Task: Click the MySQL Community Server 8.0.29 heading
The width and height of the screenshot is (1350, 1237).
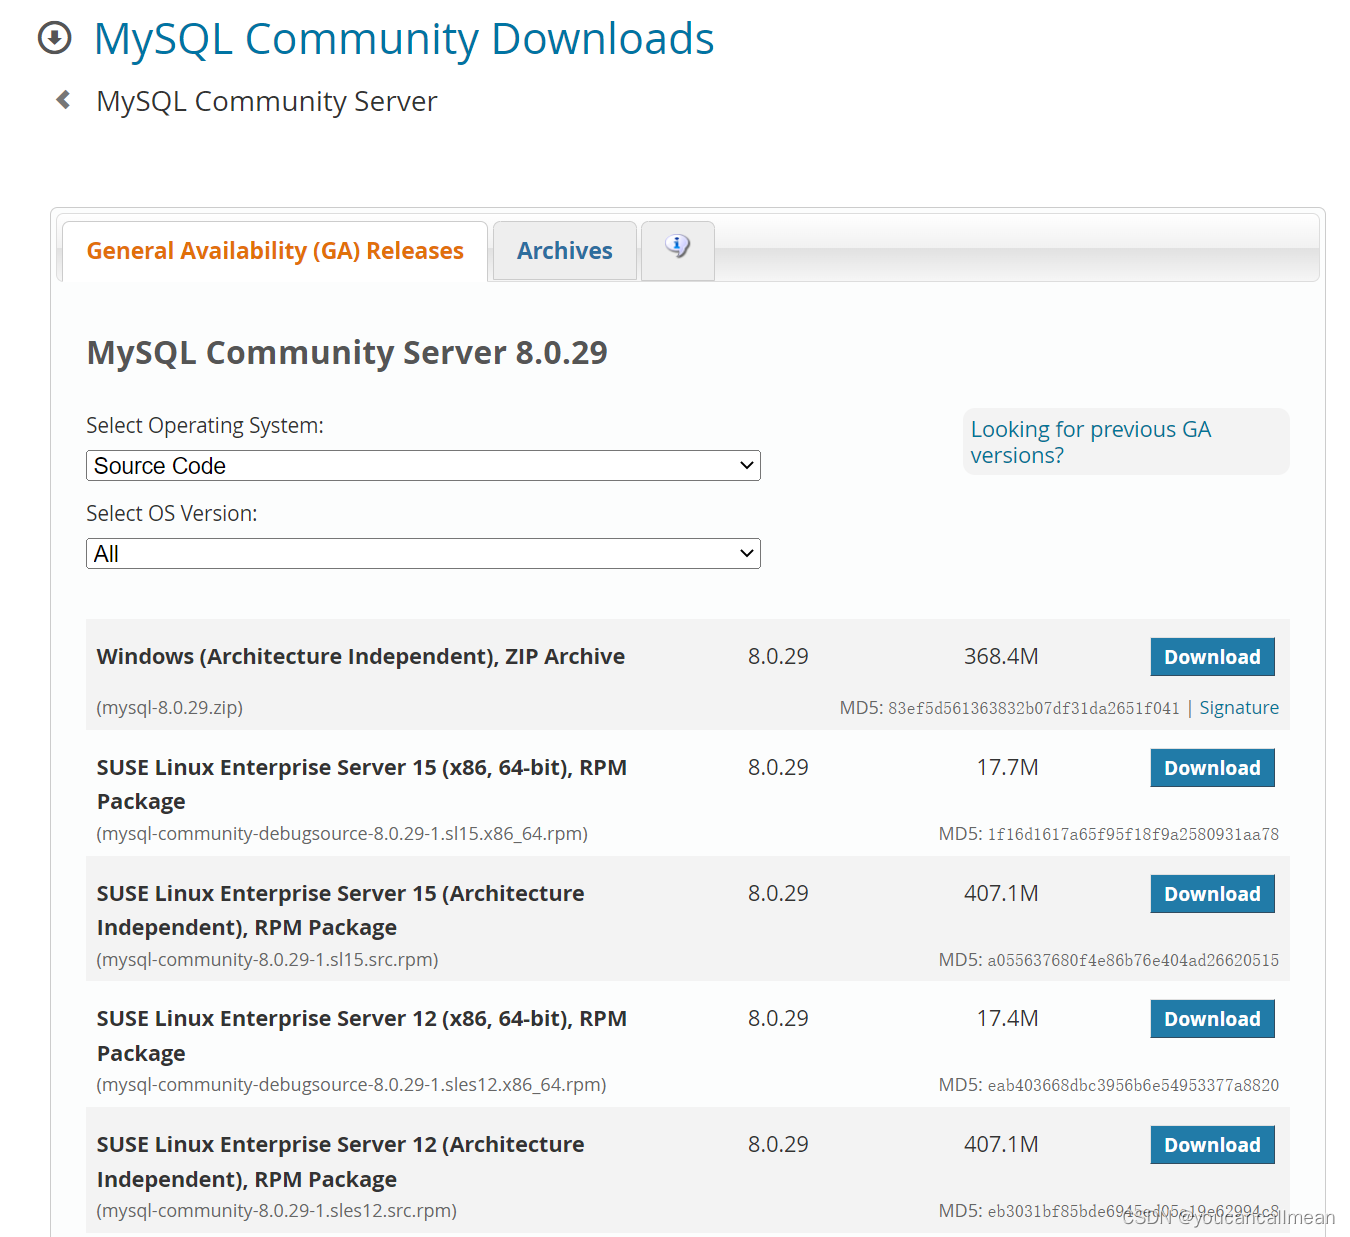Action: [347, 353]
